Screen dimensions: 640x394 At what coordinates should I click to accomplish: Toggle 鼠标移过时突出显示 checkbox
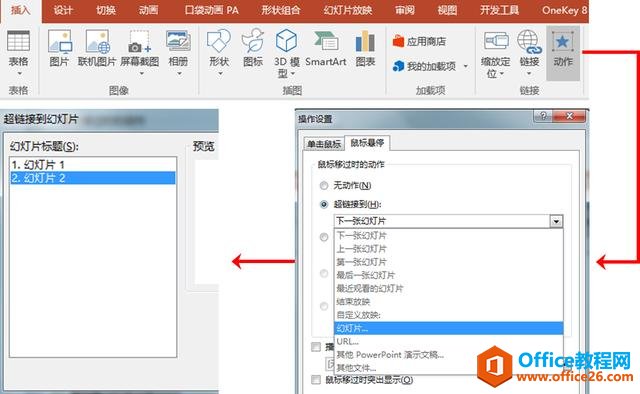(x=316, y=380)
